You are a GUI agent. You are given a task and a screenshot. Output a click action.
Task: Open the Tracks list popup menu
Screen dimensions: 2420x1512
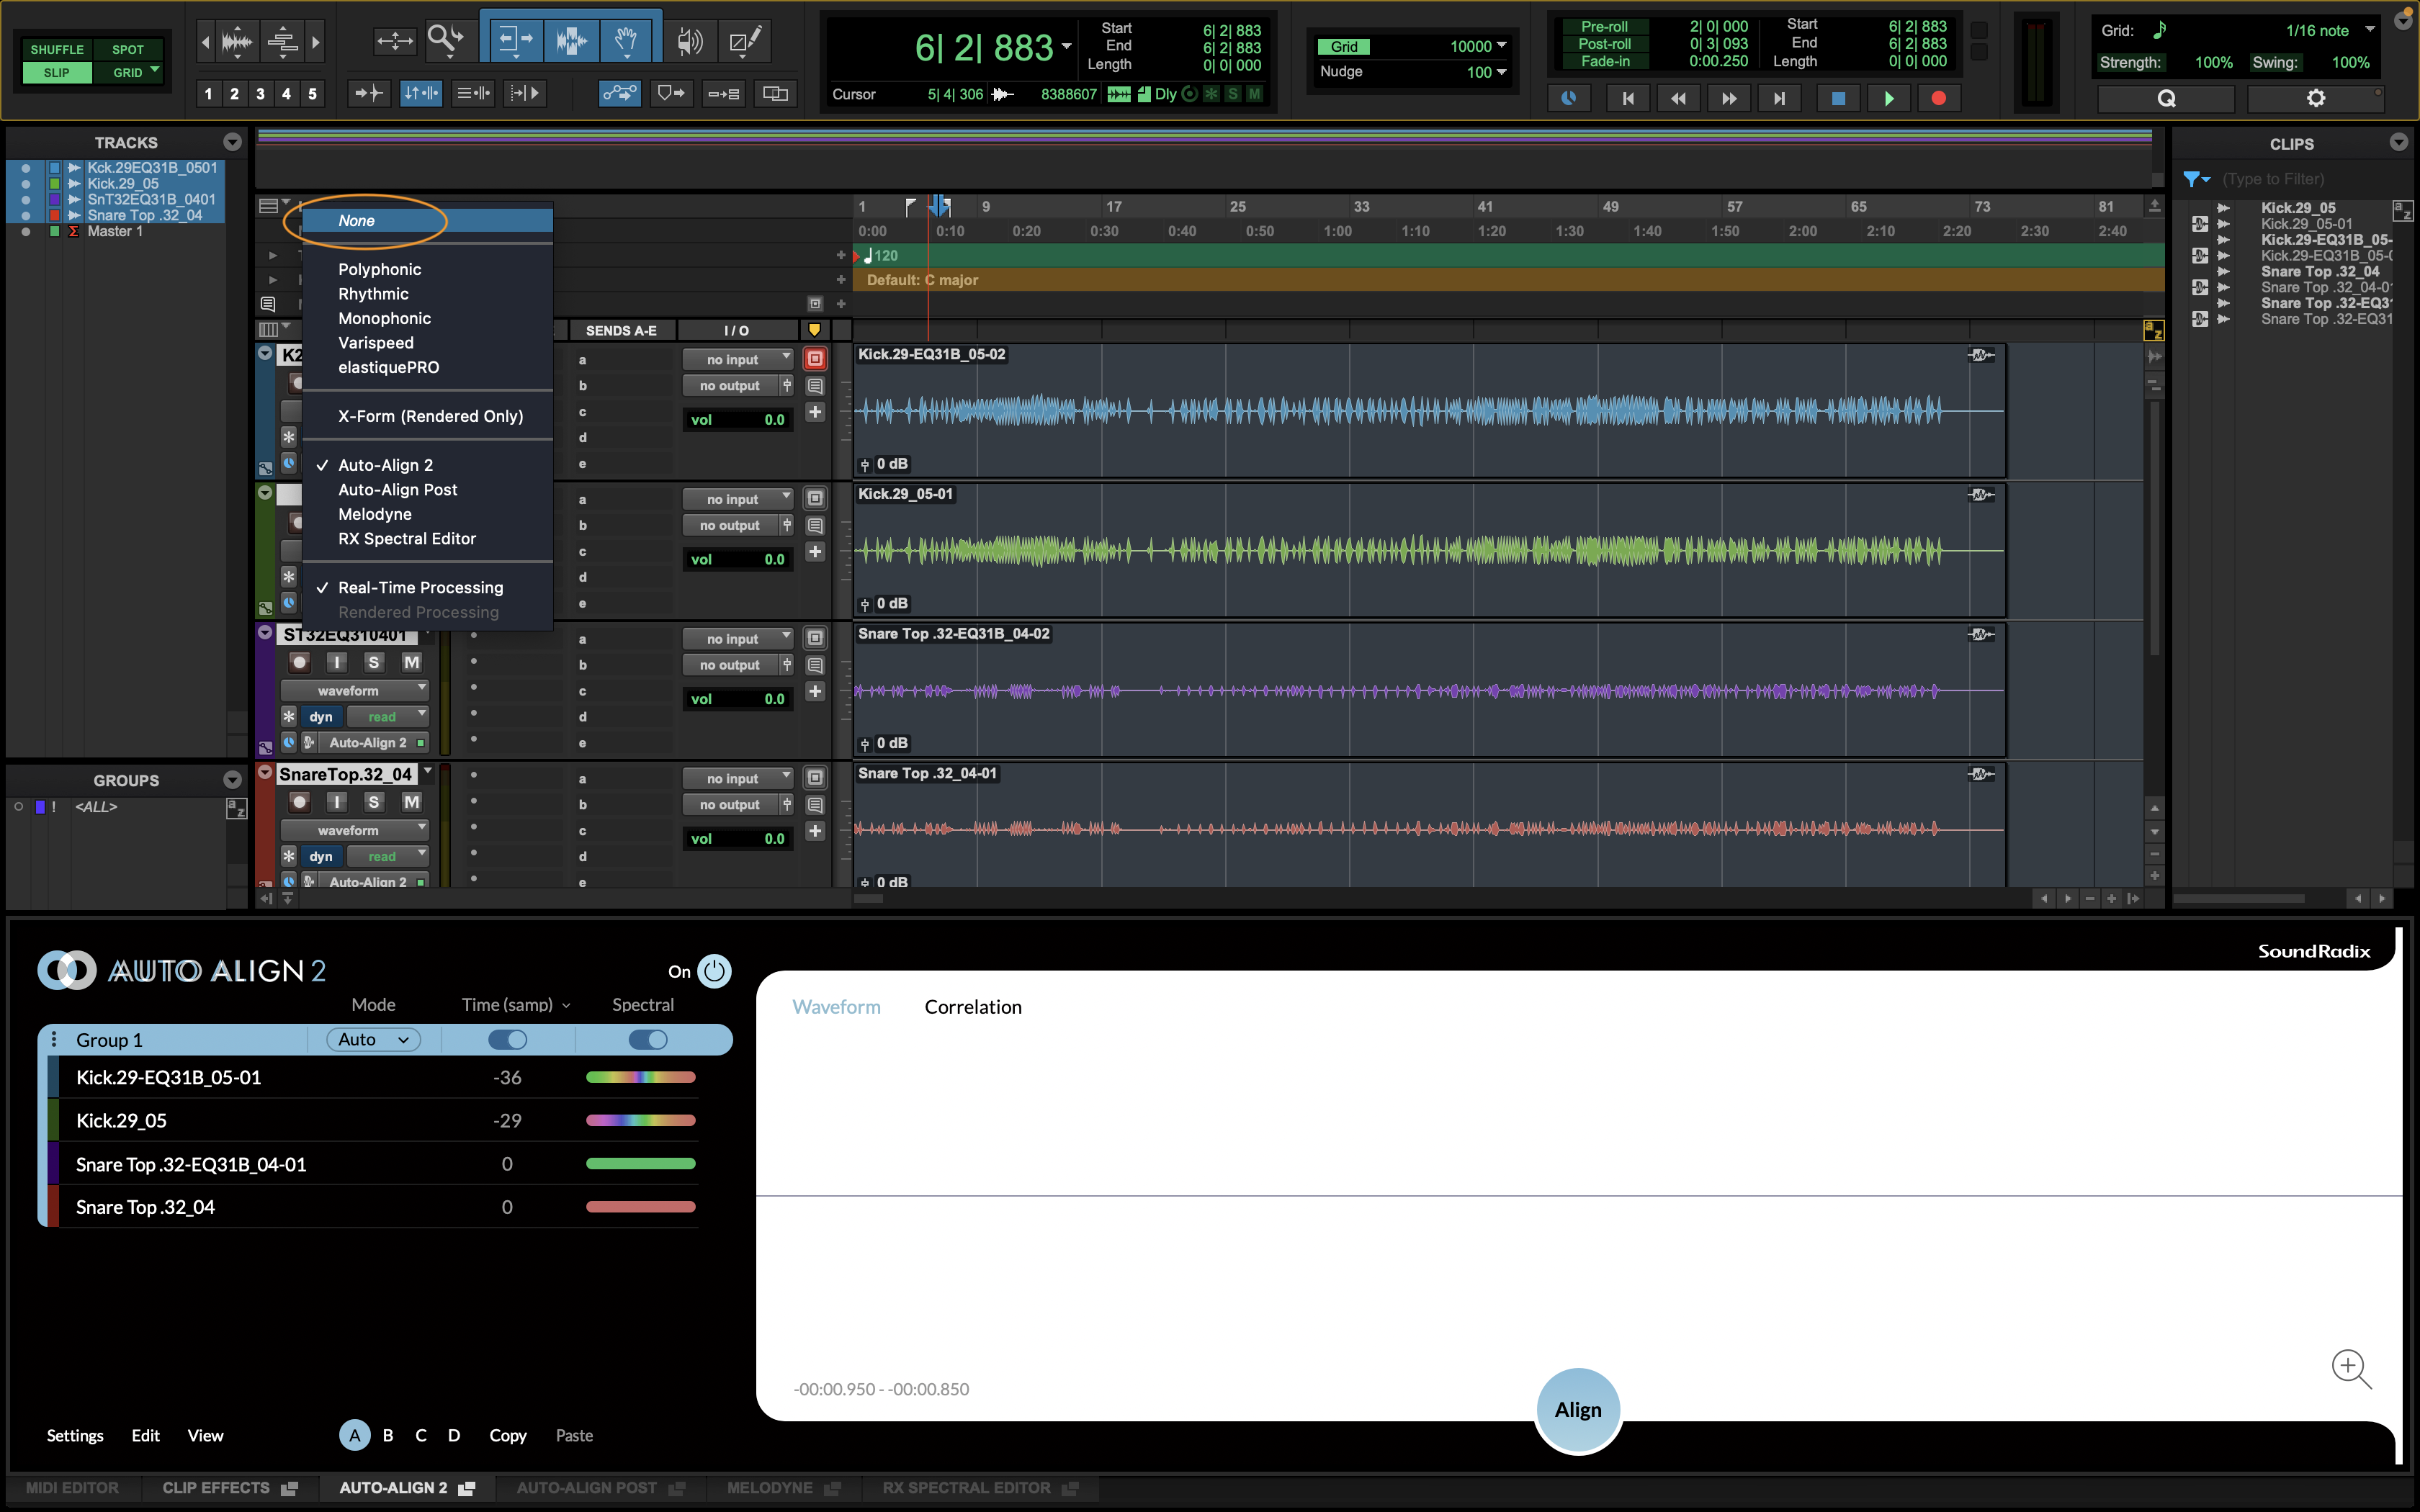tap(232, 142)
